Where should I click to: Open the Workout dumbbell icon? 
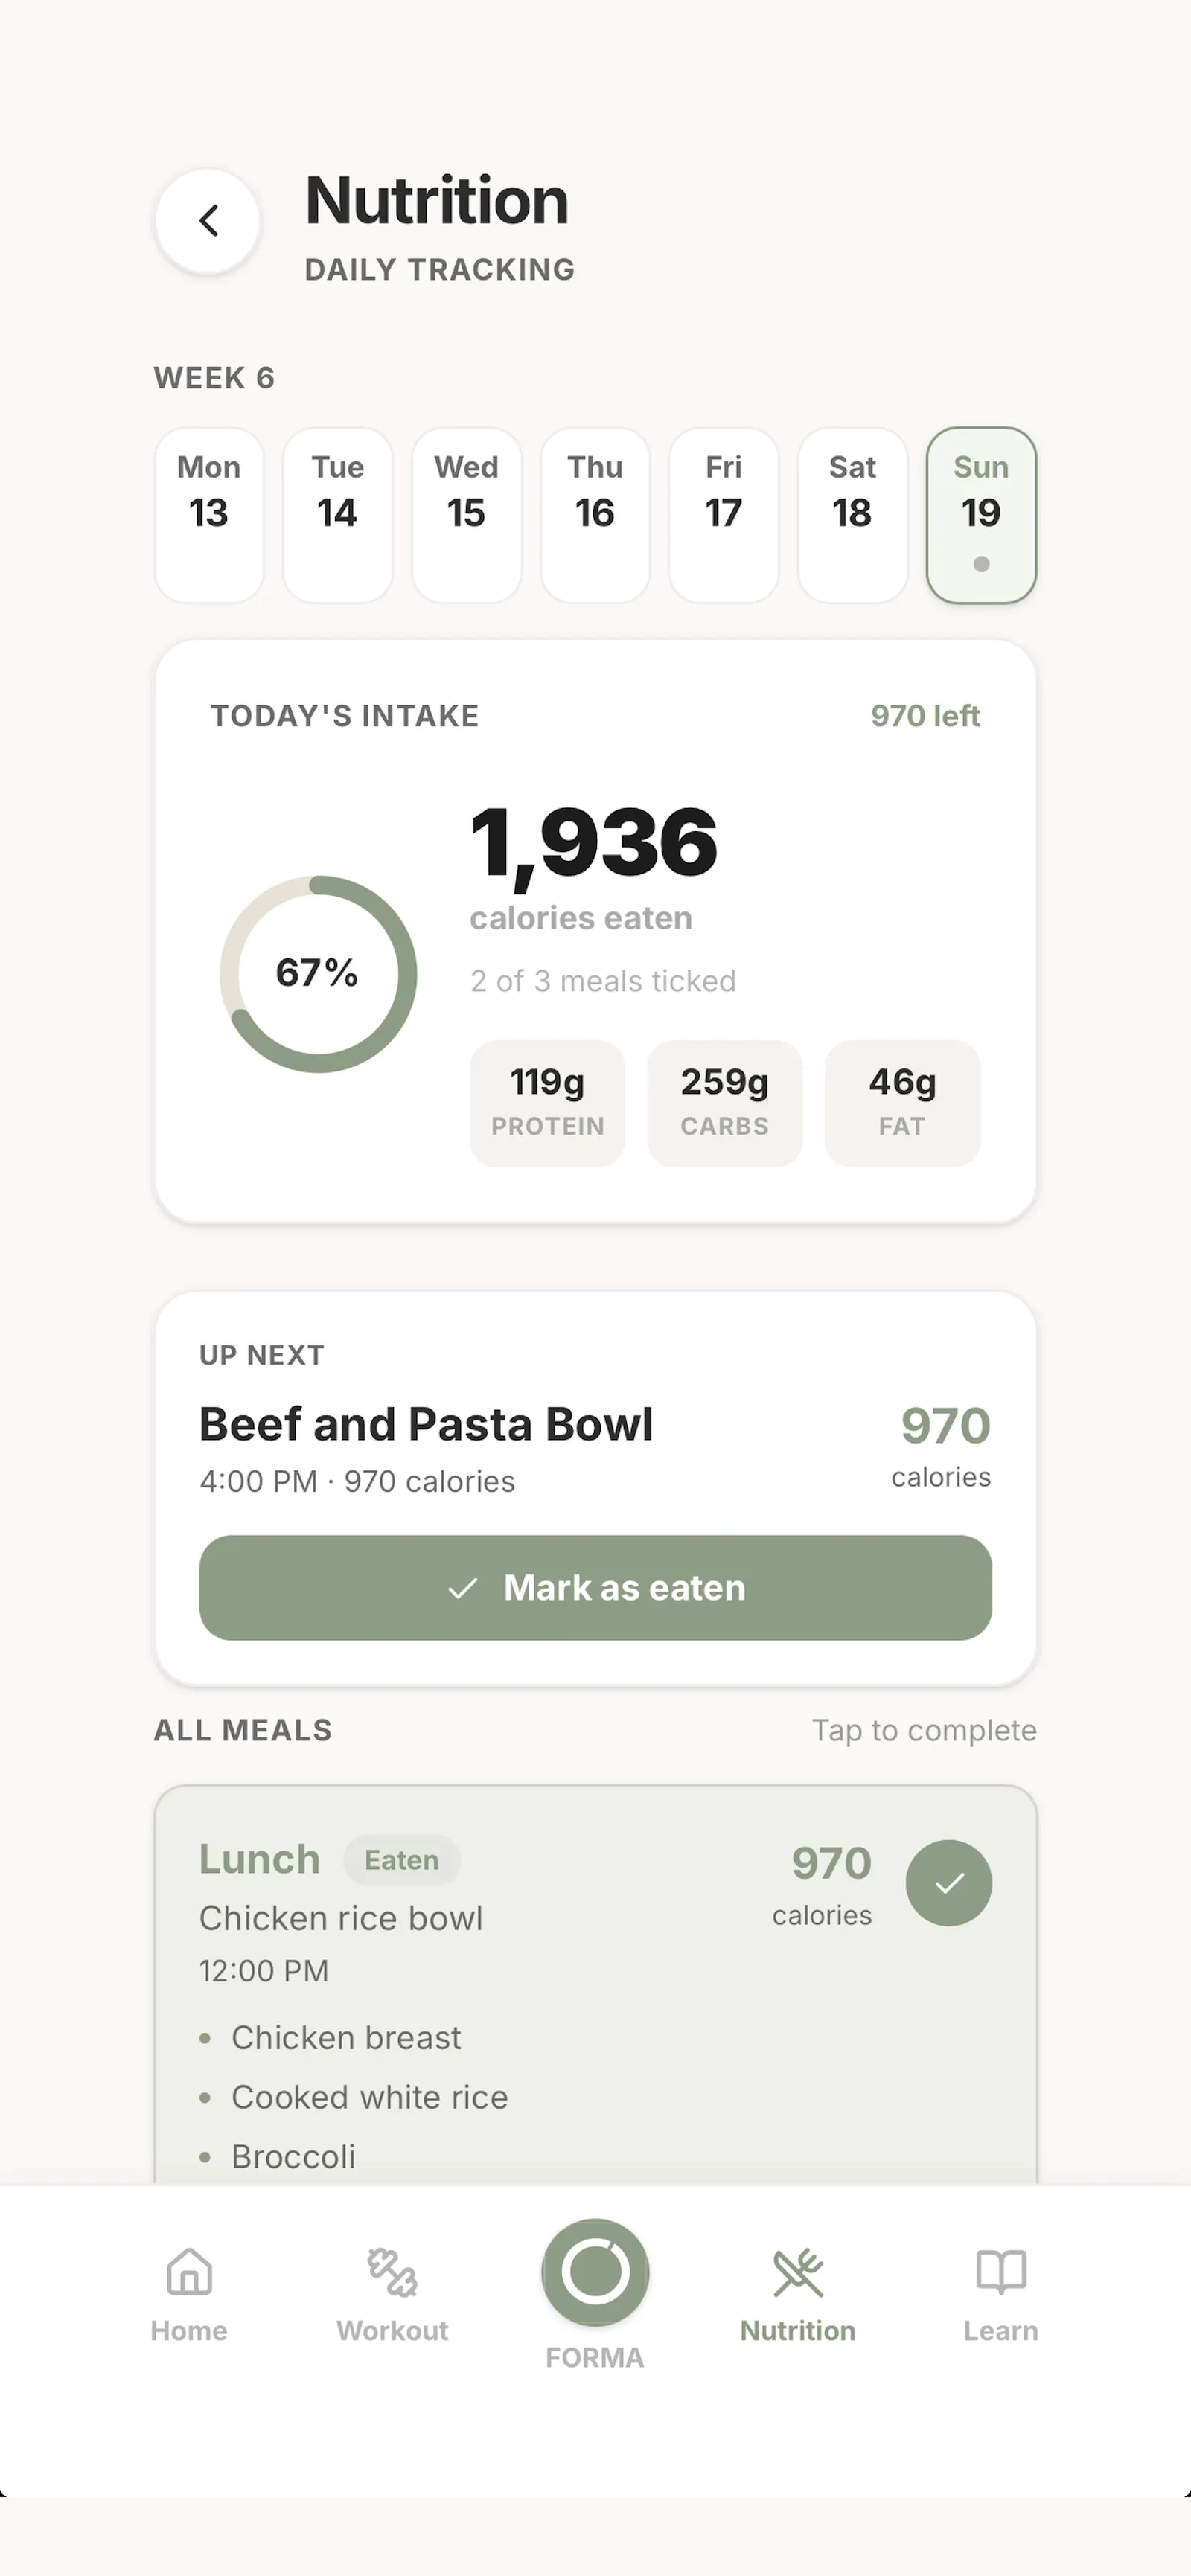[392, 2272]
